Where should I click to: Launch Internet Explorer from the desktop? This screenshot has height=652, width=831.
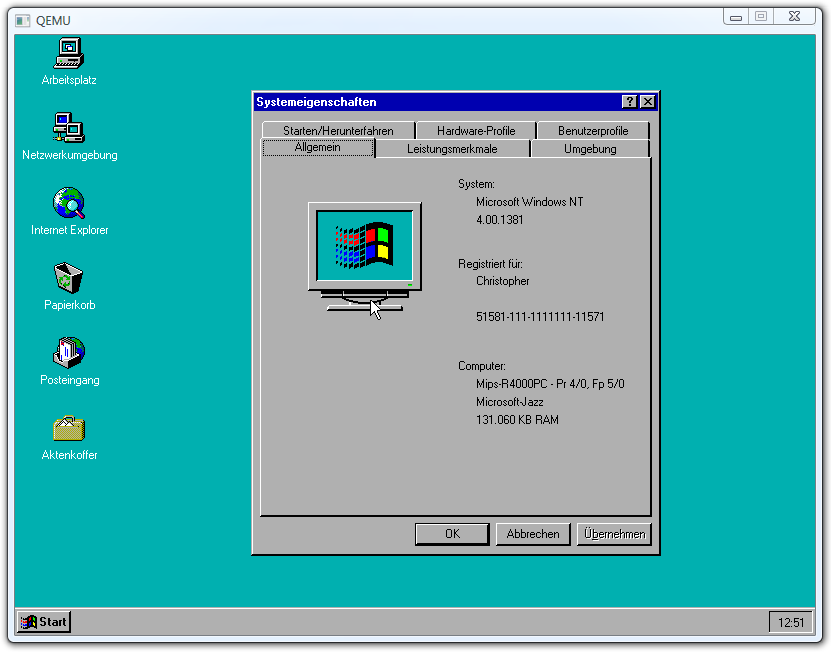pos(69,203)
